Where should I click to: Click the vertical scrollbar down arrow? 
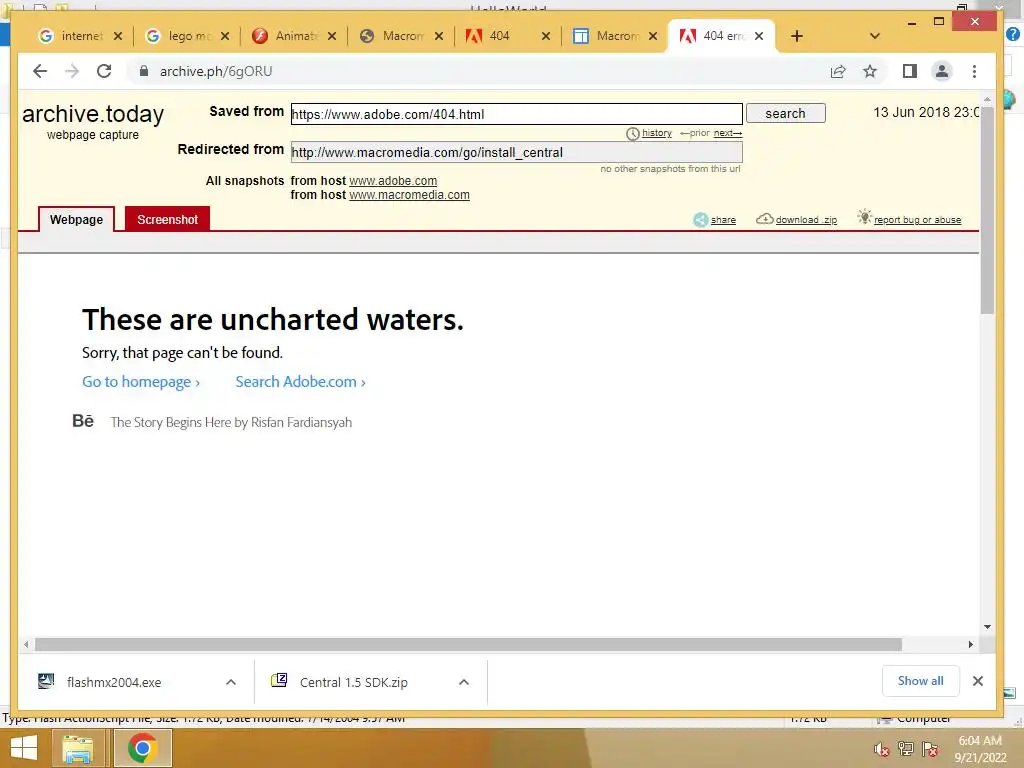click(x=987, y=627)
